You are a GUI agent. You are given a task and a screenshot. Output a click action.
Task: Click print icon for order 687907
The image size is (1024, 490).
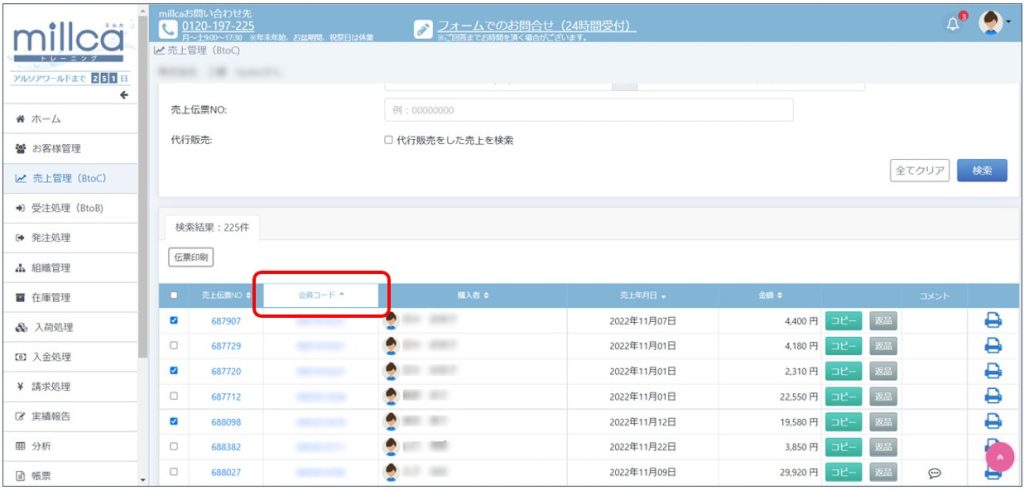click(992, 320)
